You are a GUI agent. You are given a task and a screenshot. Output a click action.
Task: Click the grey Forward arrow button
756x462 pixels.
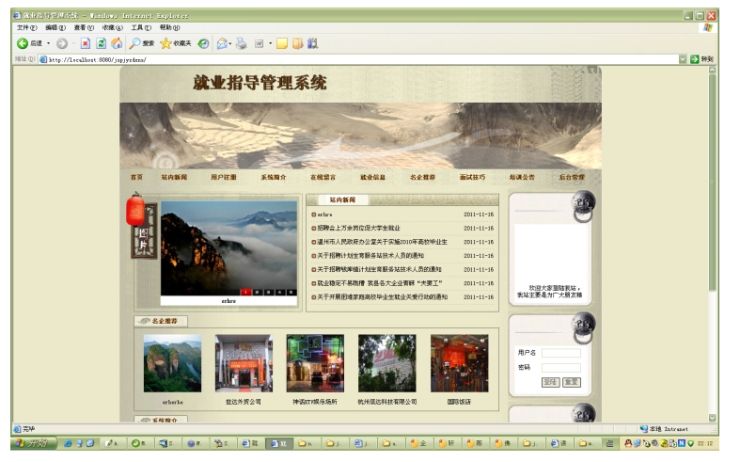tap(62, 44)
